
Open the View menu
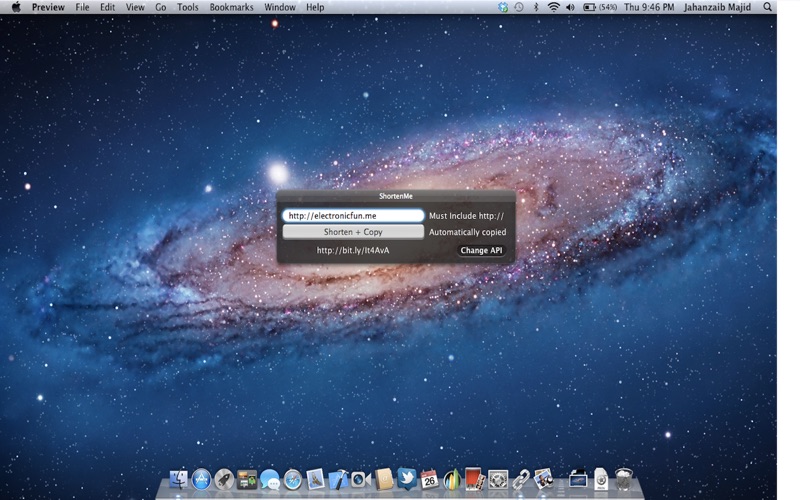[x=135, y=7]
